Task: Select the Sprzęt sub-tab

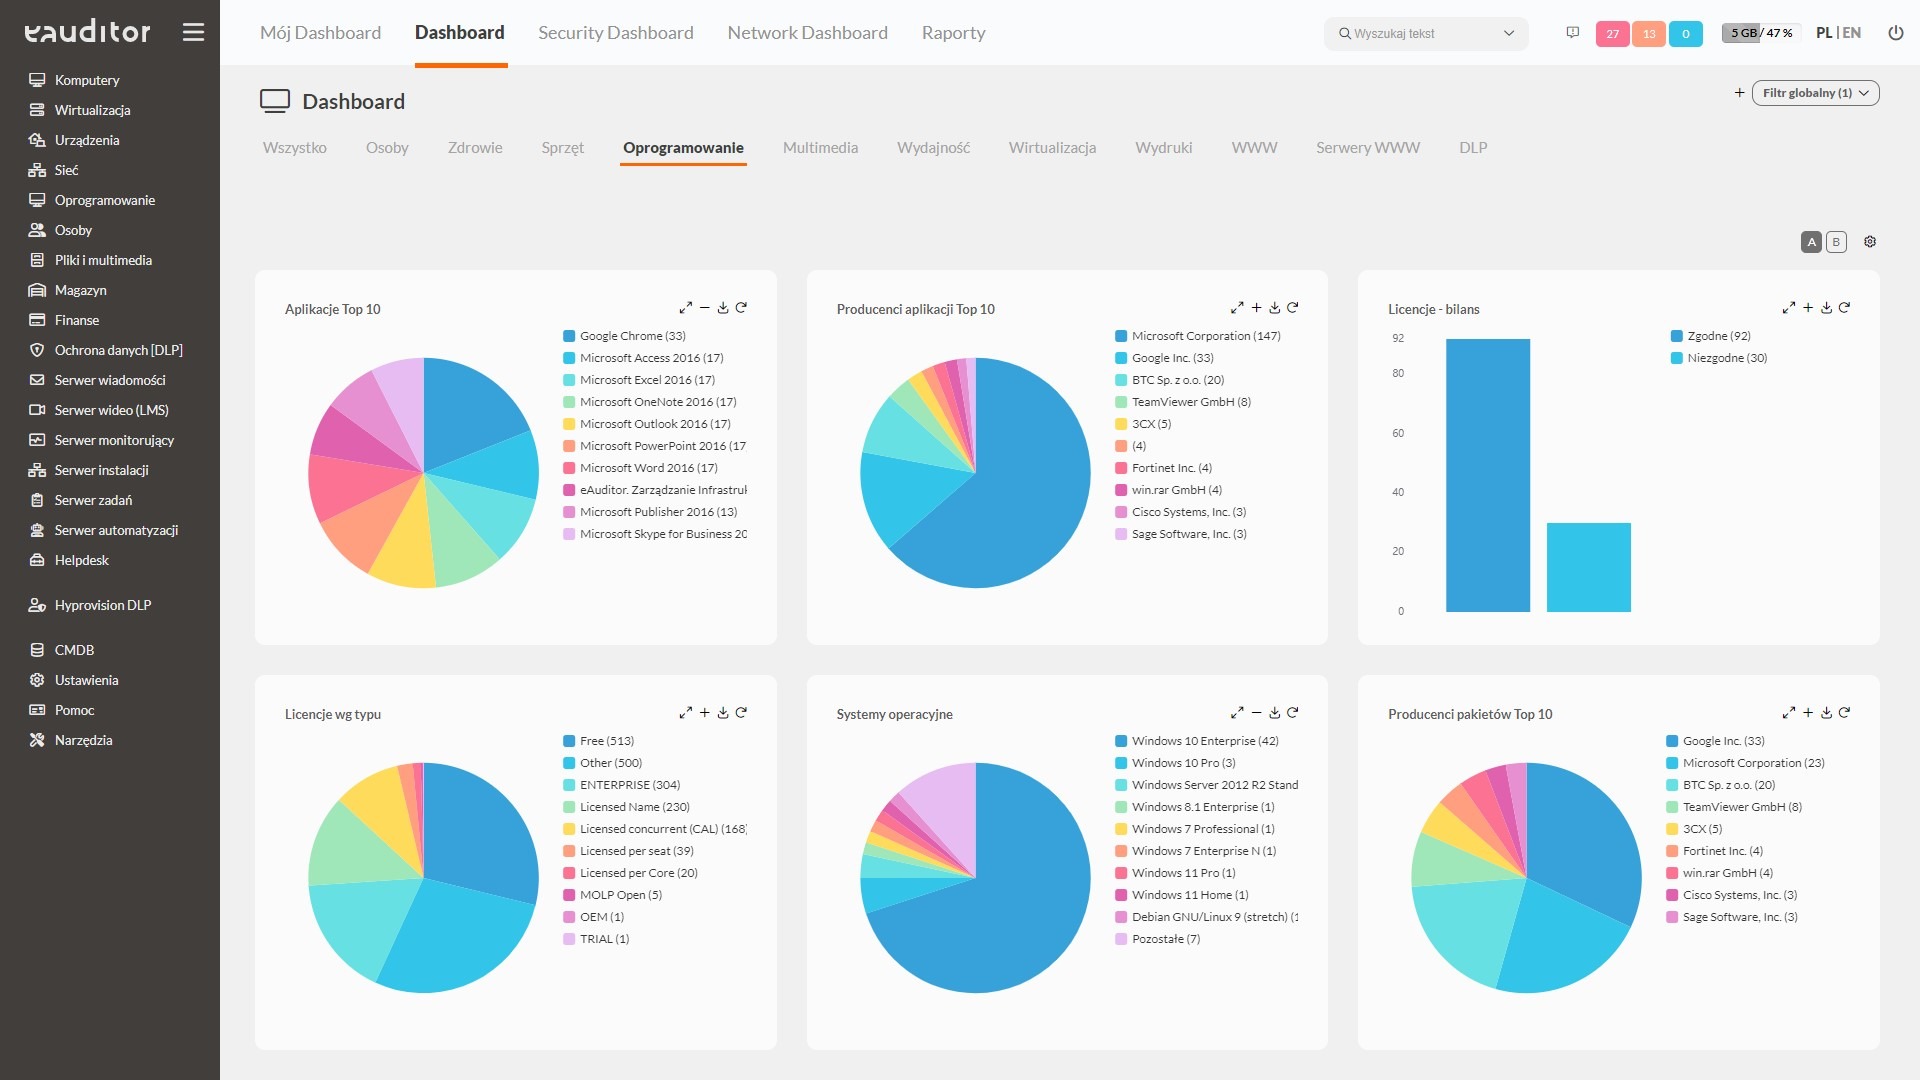Action: click(x=562, y=148)
